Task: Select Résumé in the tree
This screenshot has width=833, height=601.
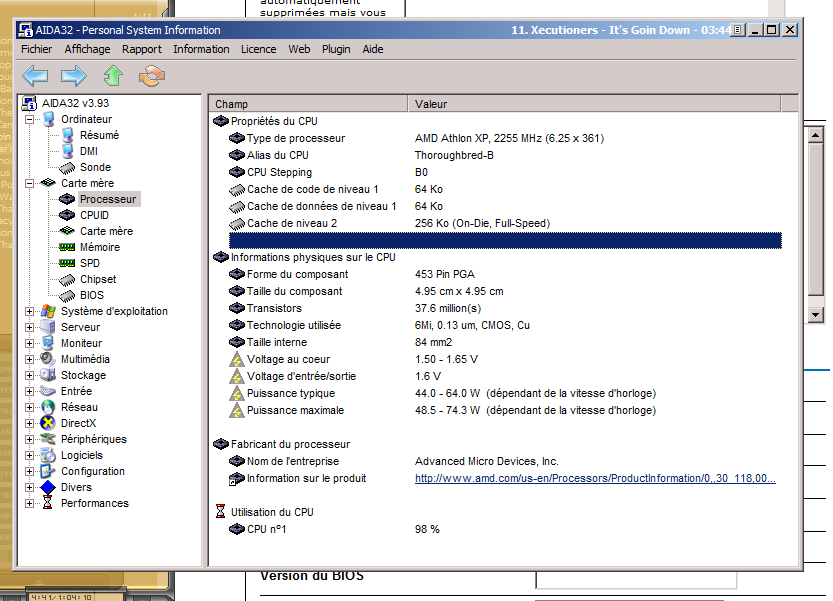Action: point(99,136)
